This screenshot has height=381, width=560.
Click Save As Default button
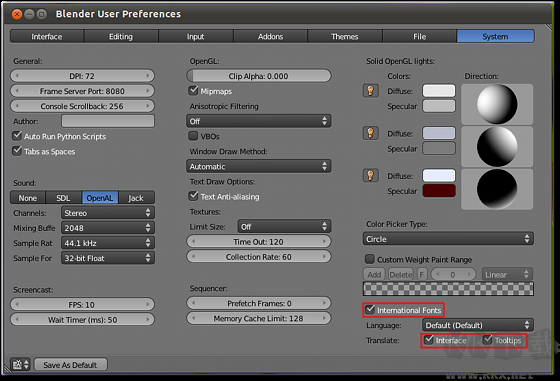point(70,365)
